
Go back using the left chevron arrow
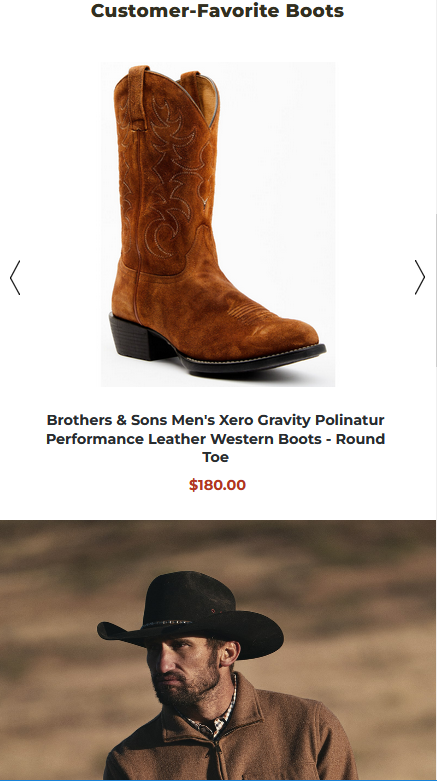[15, 277]
